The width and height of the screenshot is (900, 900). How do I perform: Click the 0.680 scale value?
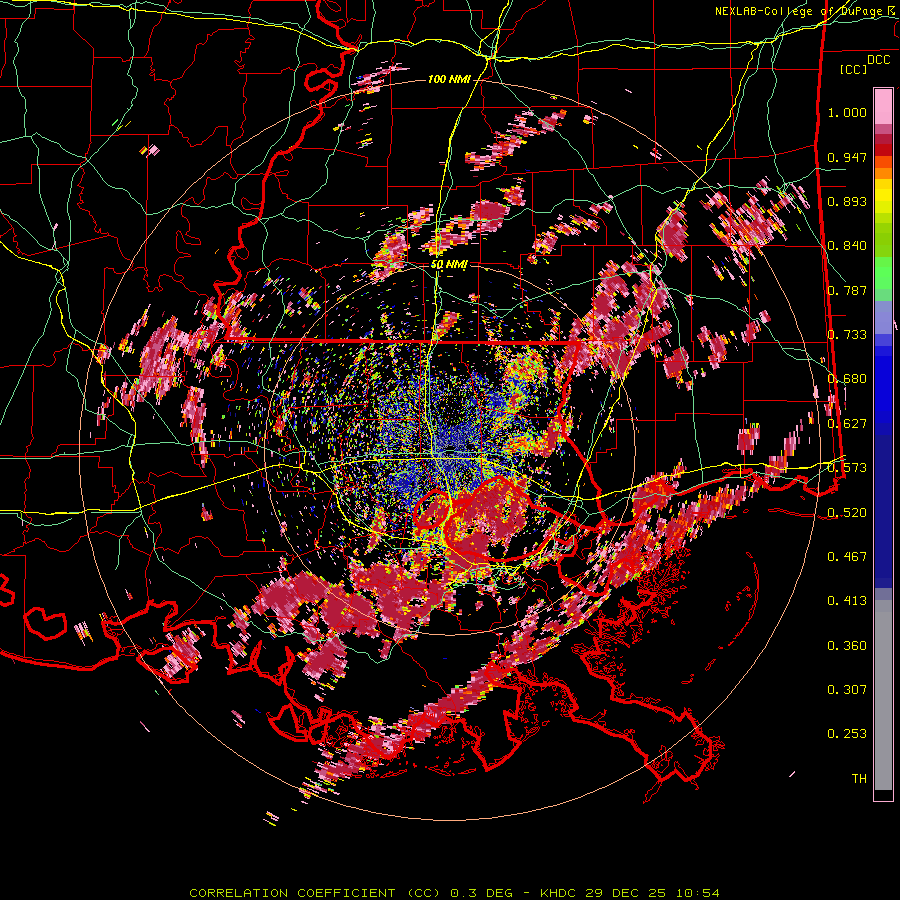(847, 379)
